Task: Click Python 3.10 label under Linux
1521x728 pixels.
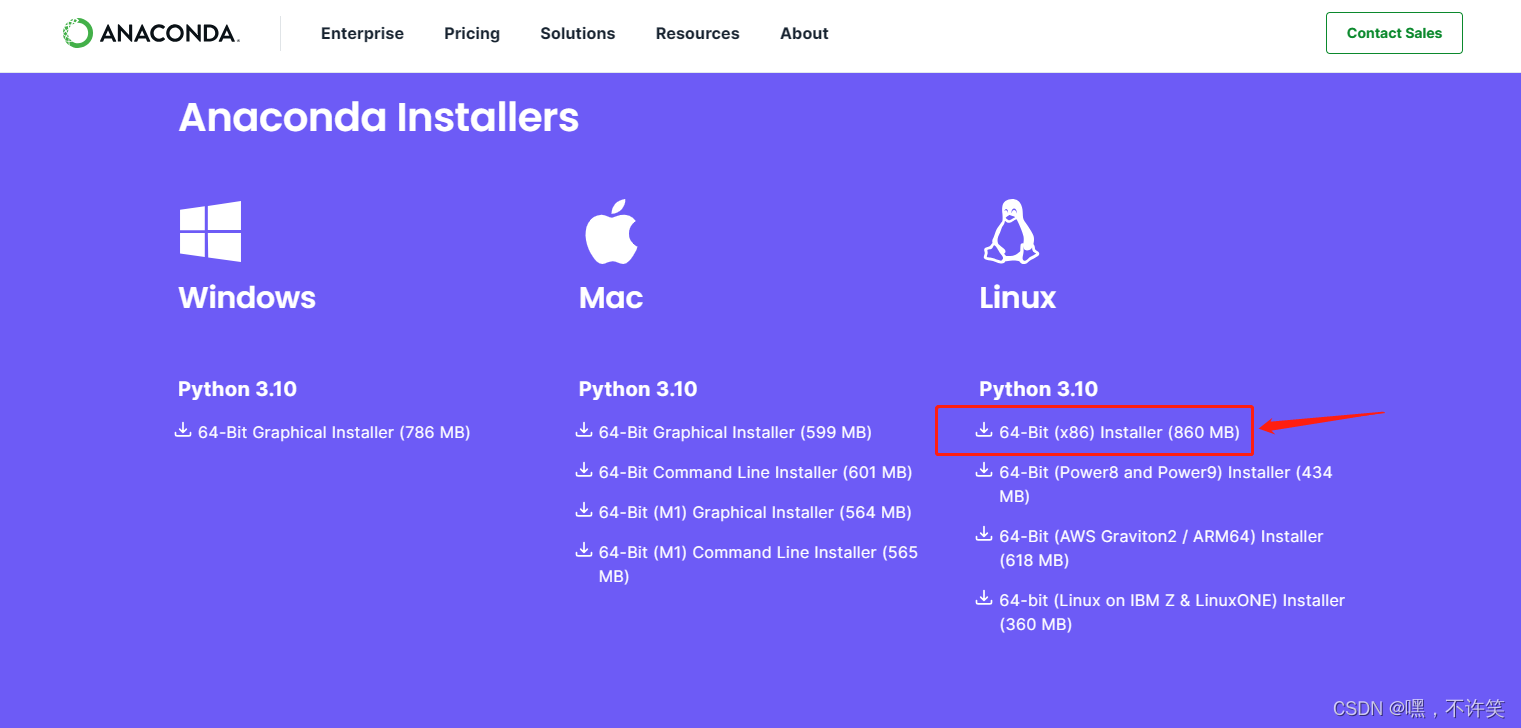Action: pyautogui.click(x=1038, y=389)
